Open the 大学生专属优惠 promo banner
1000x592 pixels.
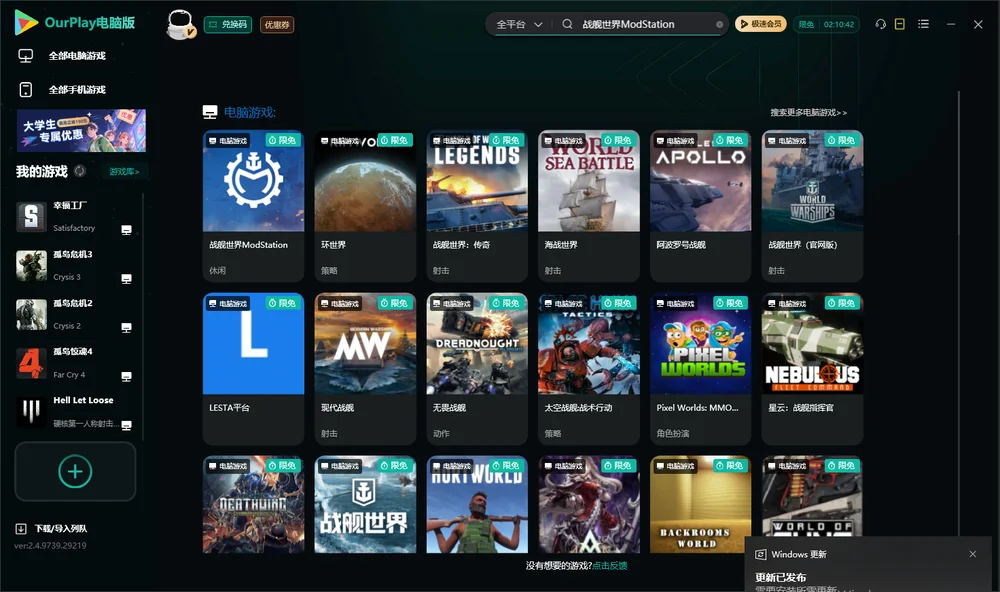pyautogui.click(x=82, y=130)
